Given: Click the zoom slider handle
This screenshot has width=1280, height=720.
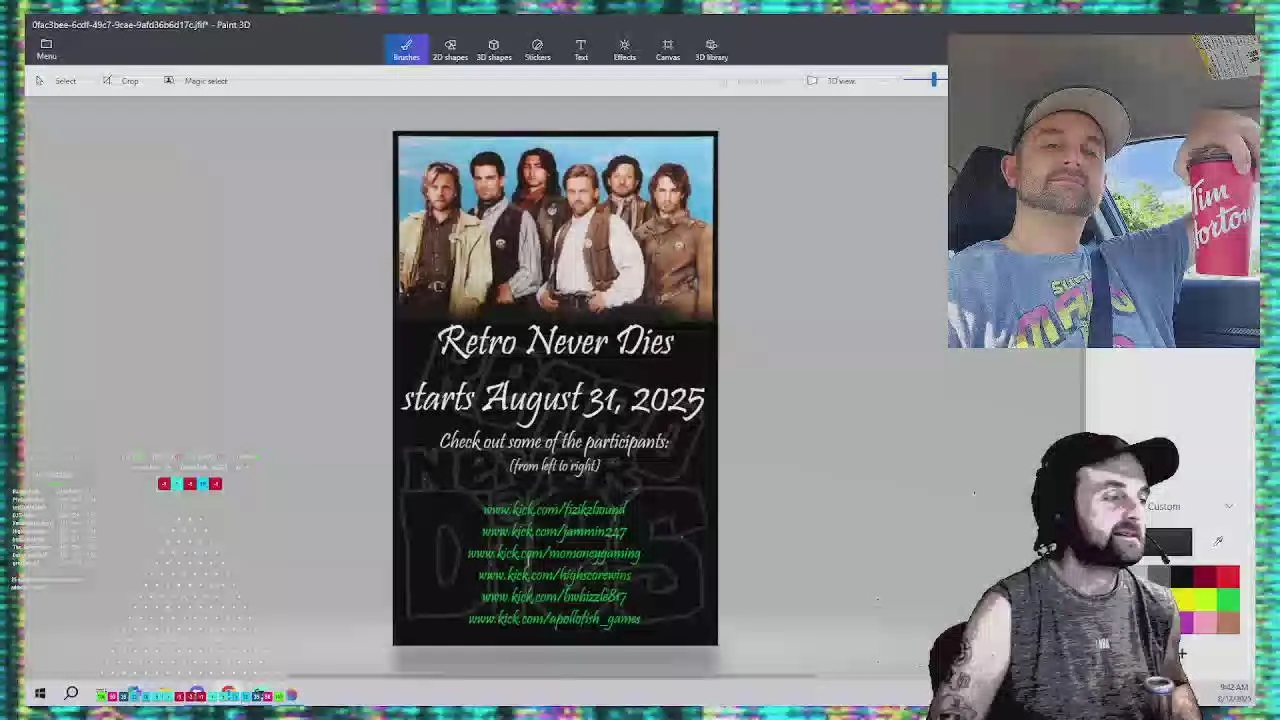Looking at the screenshot, I should coord(934,80).
